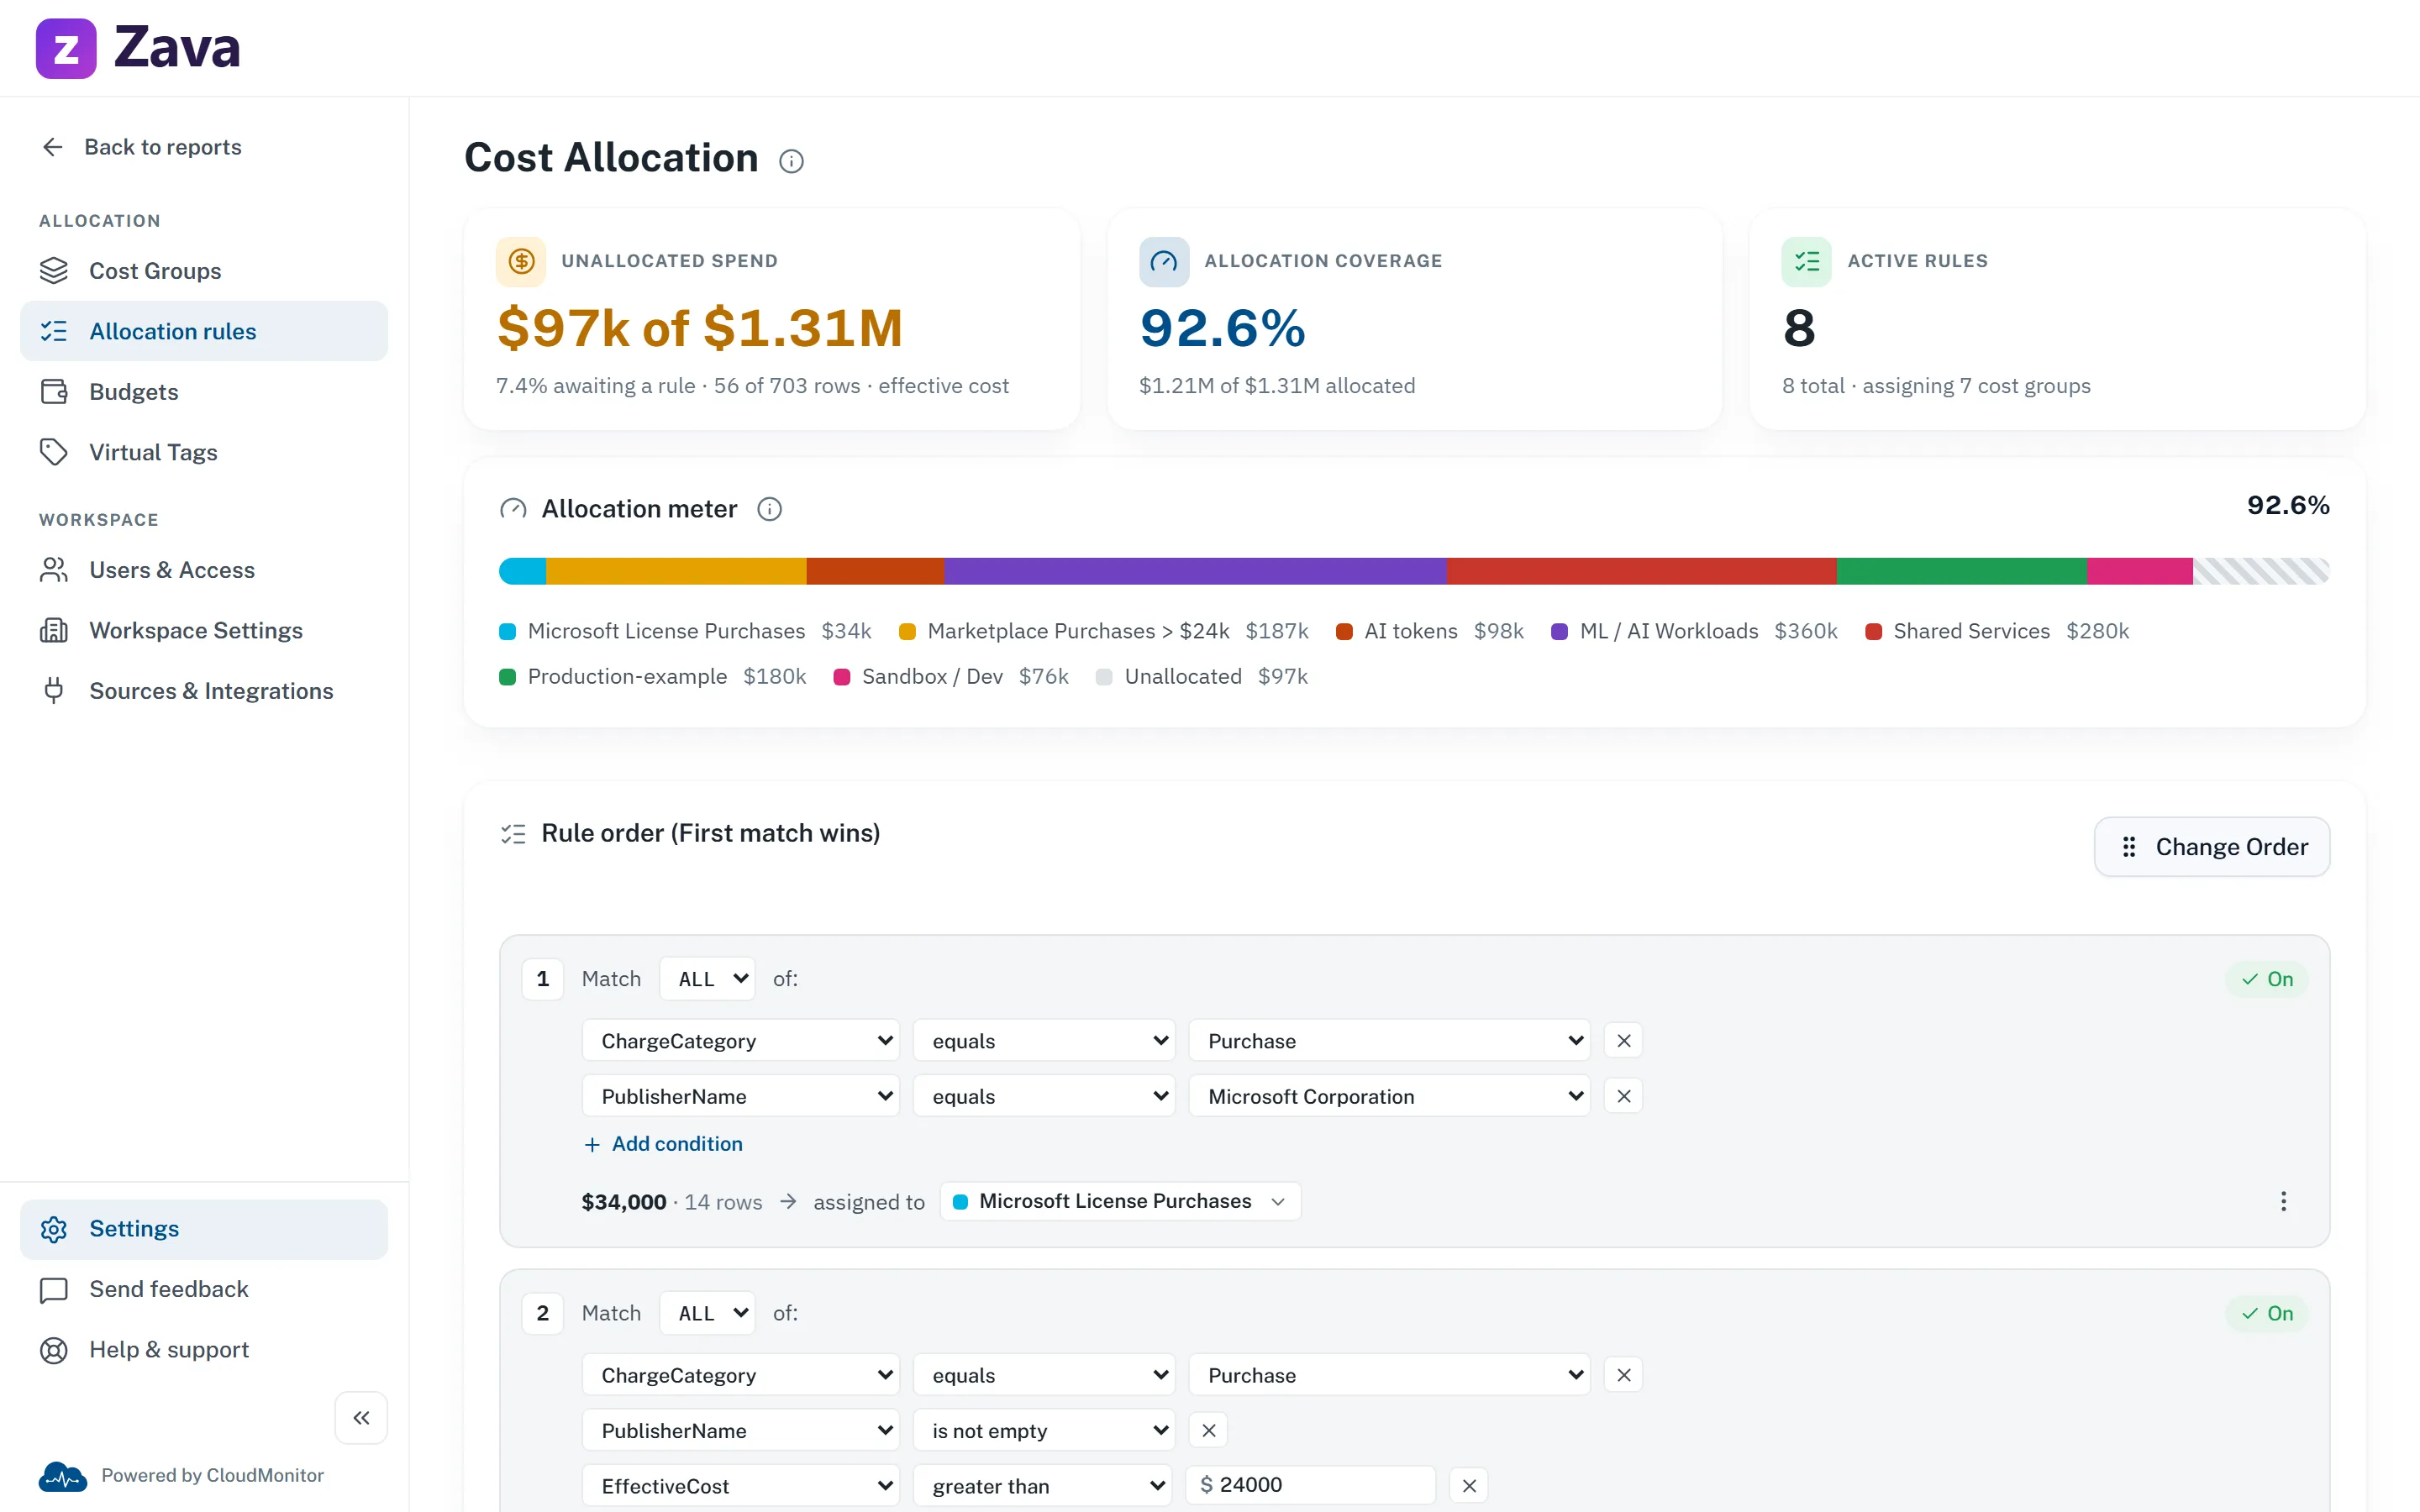Click the EffectiveCost 24000 amount field
The image size is (2420, 1512).
click(x=1311, y=1485)
